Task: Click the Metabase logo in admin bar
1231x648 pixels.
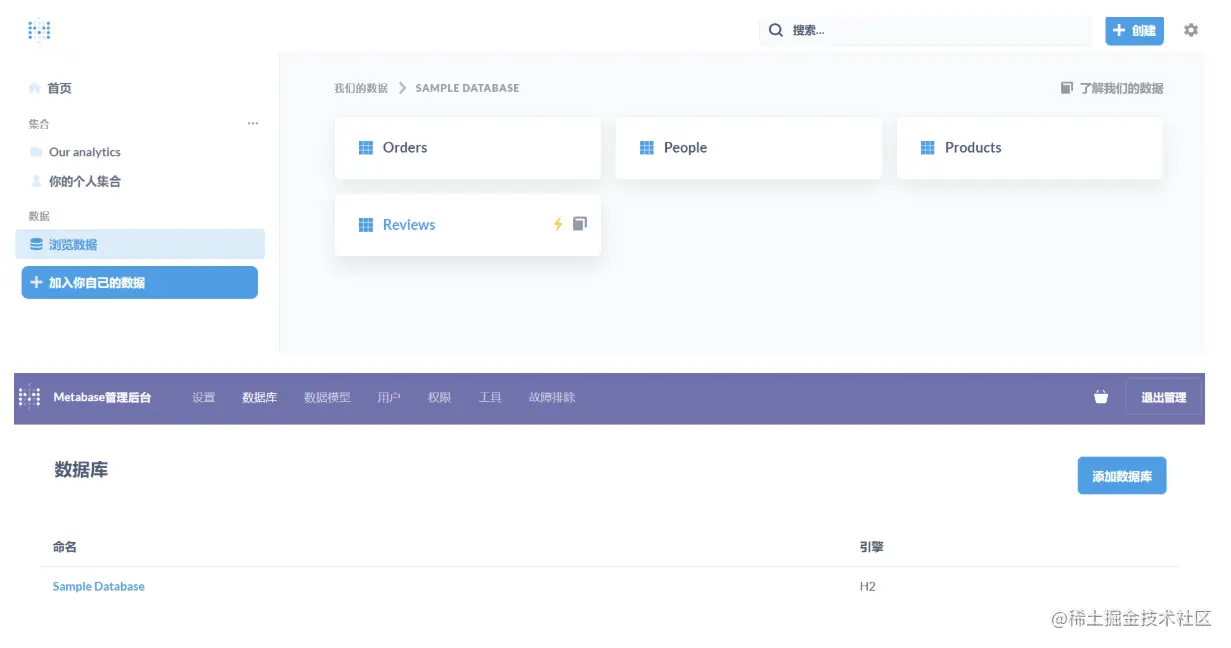Action: coord(30,397)
